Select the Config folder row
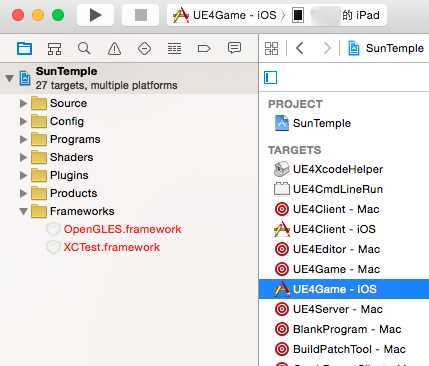This screenshot has height=366, width=429. coord(129,121)
